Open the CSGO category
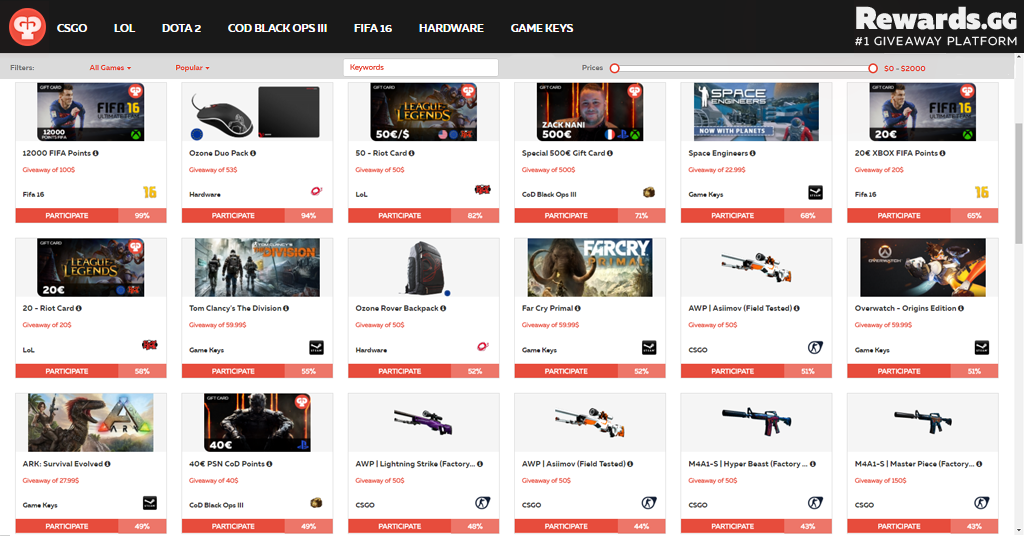 pyautogui.click(x=72, y=28)
